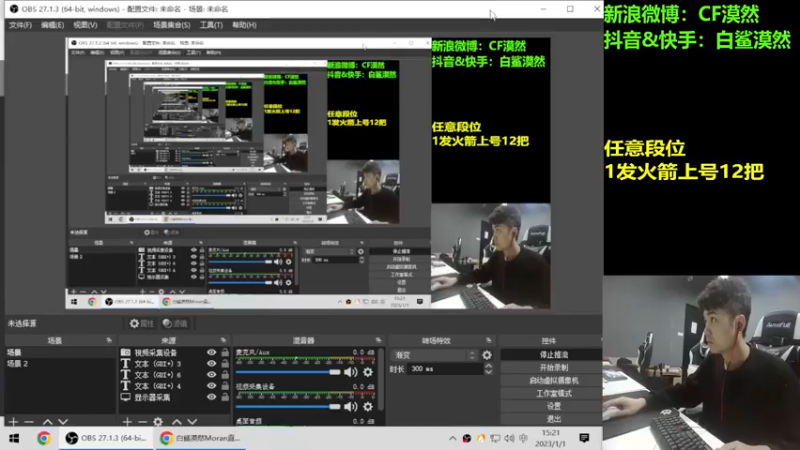Open the 渐变 transition dropdown
This screenshot has height=450, width=800.
pyautogui.click(x=435, y=355)
